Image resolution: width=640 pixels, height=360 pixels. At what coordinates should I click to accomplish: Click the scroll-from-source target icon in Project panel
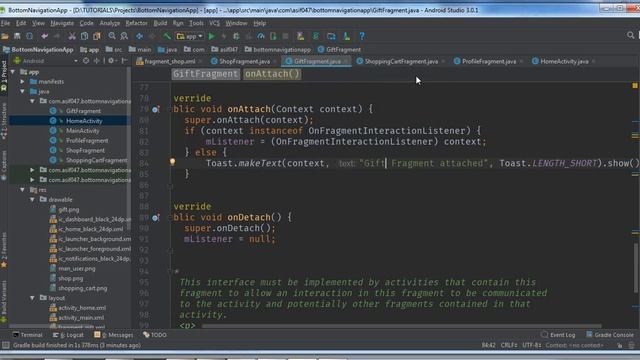[86, 61]
